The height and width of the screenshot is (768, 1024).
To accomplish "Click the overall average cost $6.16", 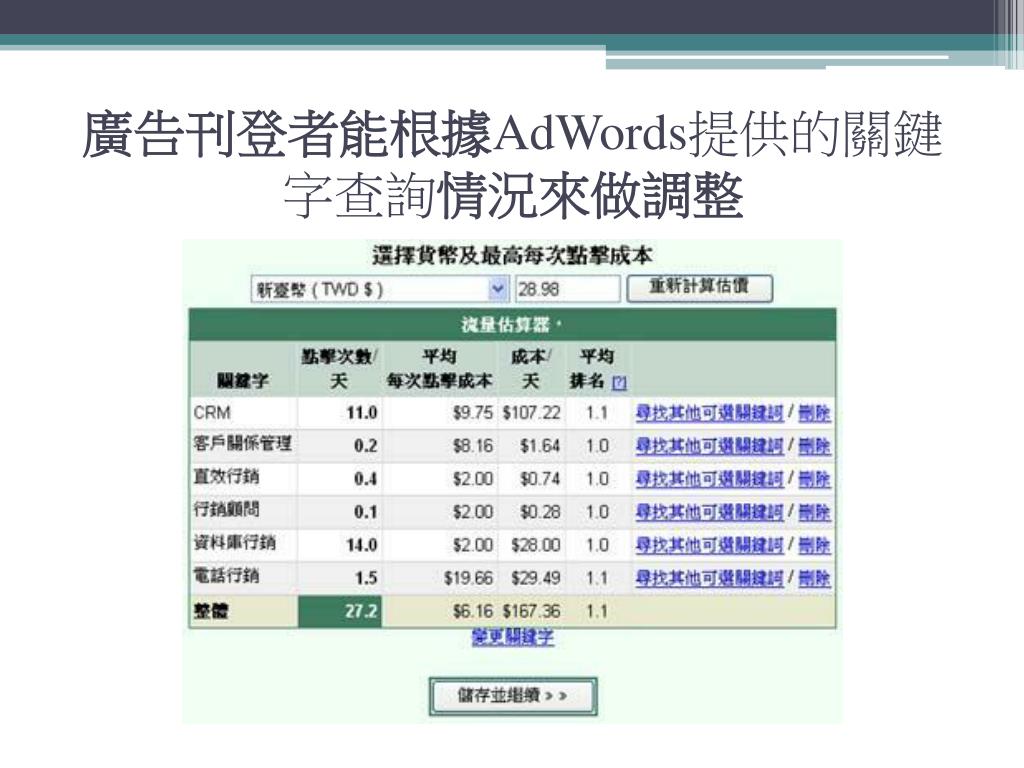I will coord(473,611).
